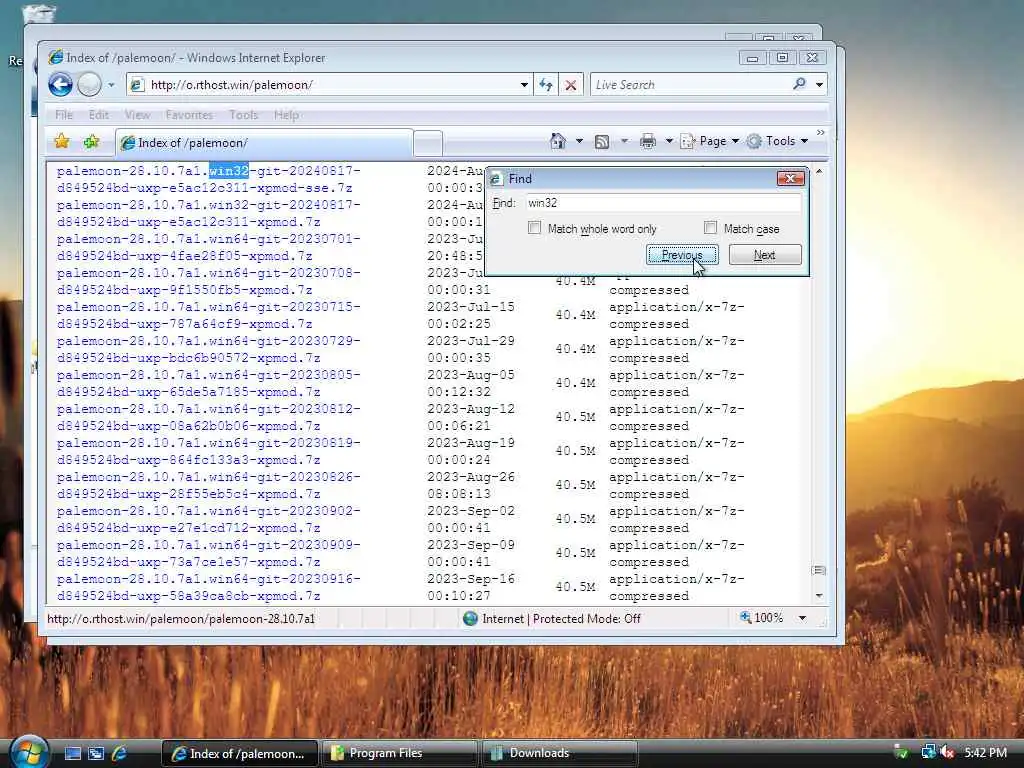Click the Home toolbar icon
Image resolution: width=1024 pixels, height=768 pixels.
click(558, 141)
